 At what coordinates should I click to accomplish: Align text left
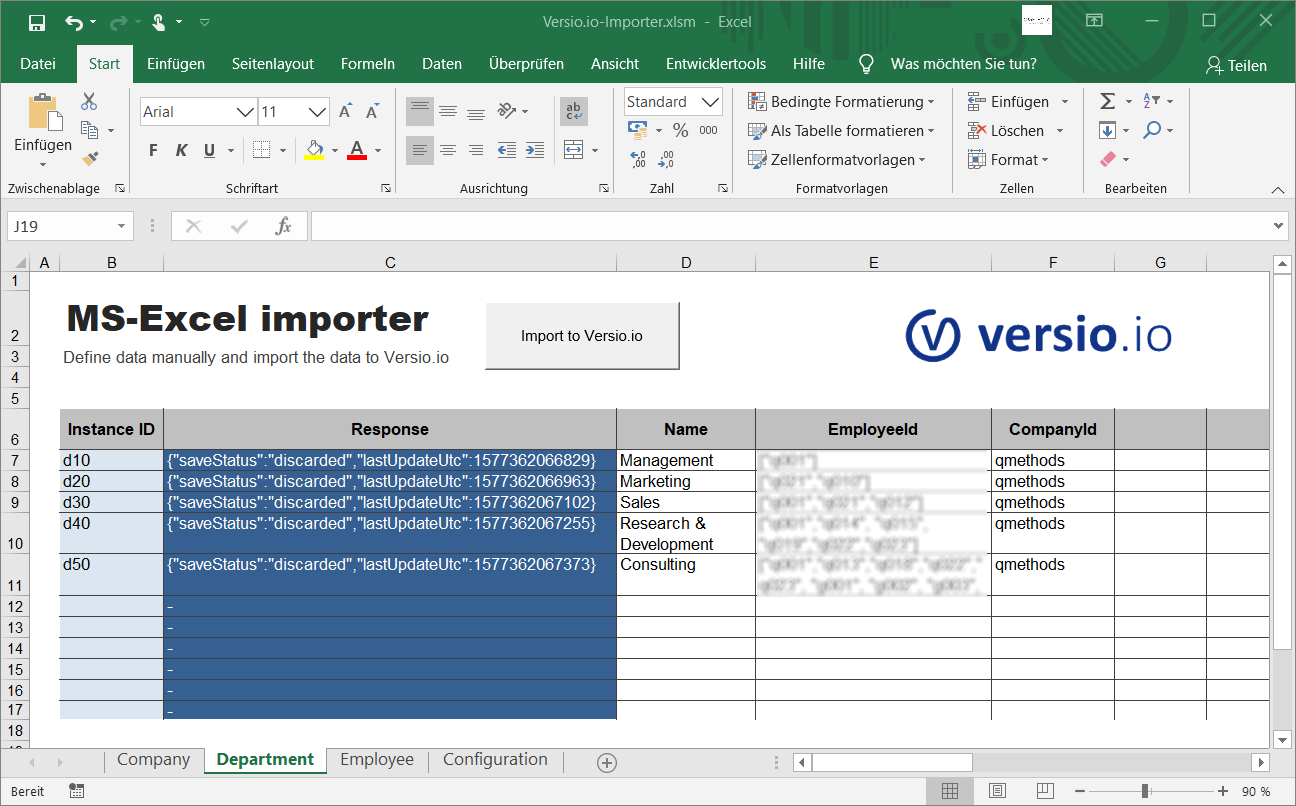pos(420,150)
